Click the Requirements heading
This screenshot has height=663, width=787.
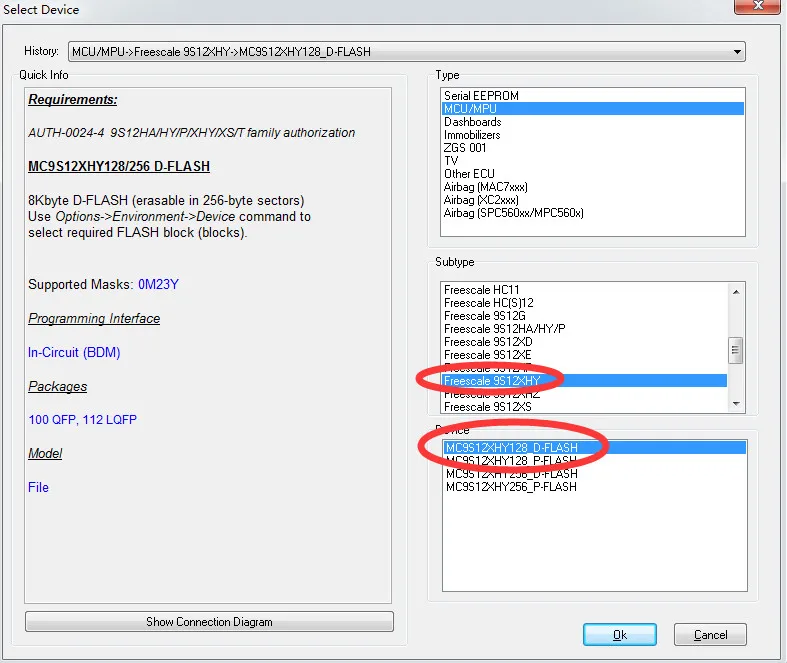click(73, 99)
